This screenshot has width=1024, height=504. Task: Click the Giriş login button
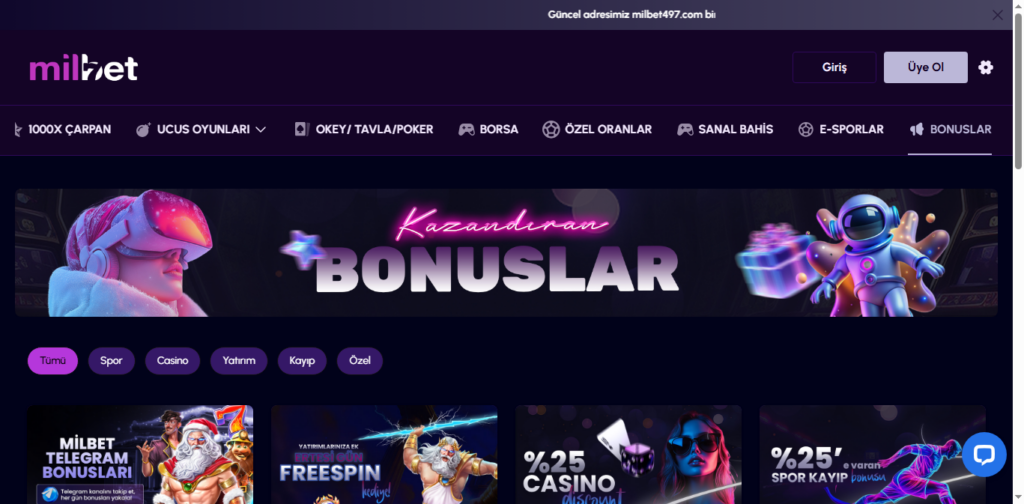coord(834,67)
